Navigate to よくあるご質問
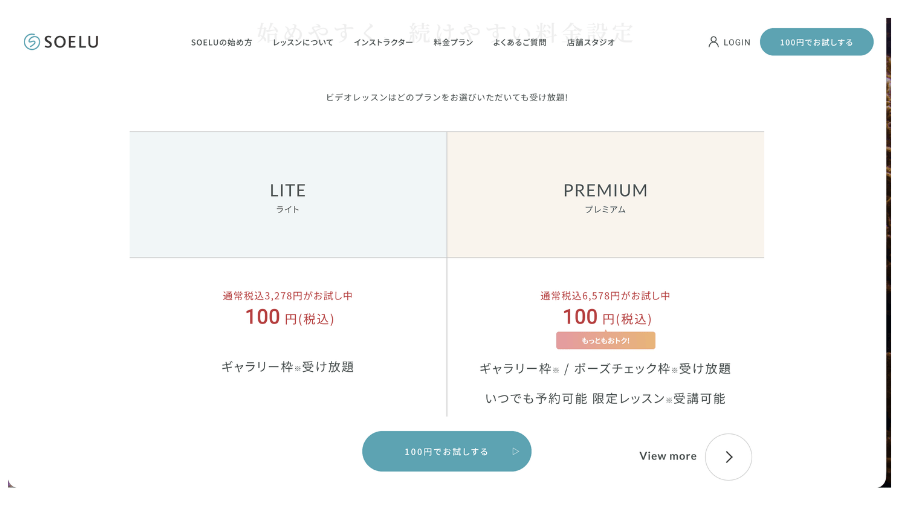The height and width of the screenshot is (506, 900). pos(519,43)
